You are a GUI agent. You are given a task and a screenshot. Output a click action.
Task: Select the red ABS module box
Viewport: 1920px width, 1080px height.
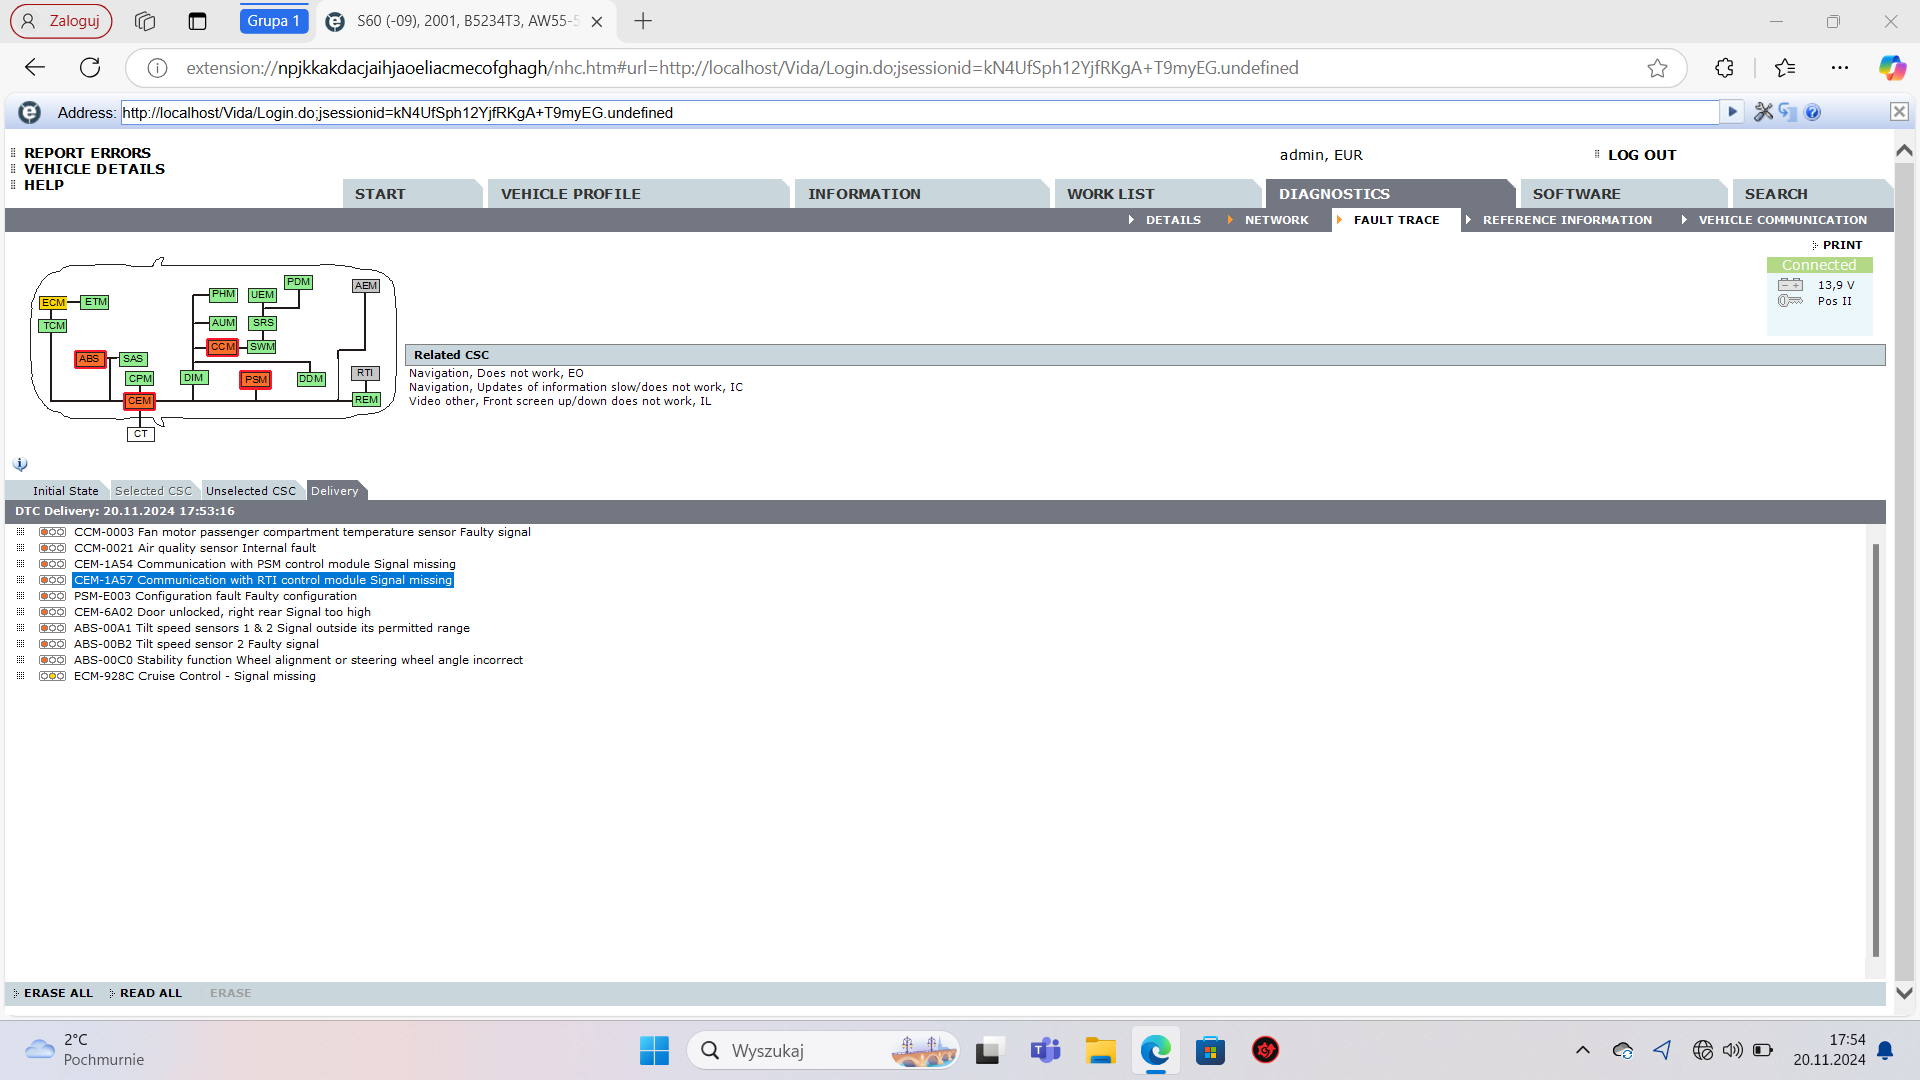(x=90, y=359)
